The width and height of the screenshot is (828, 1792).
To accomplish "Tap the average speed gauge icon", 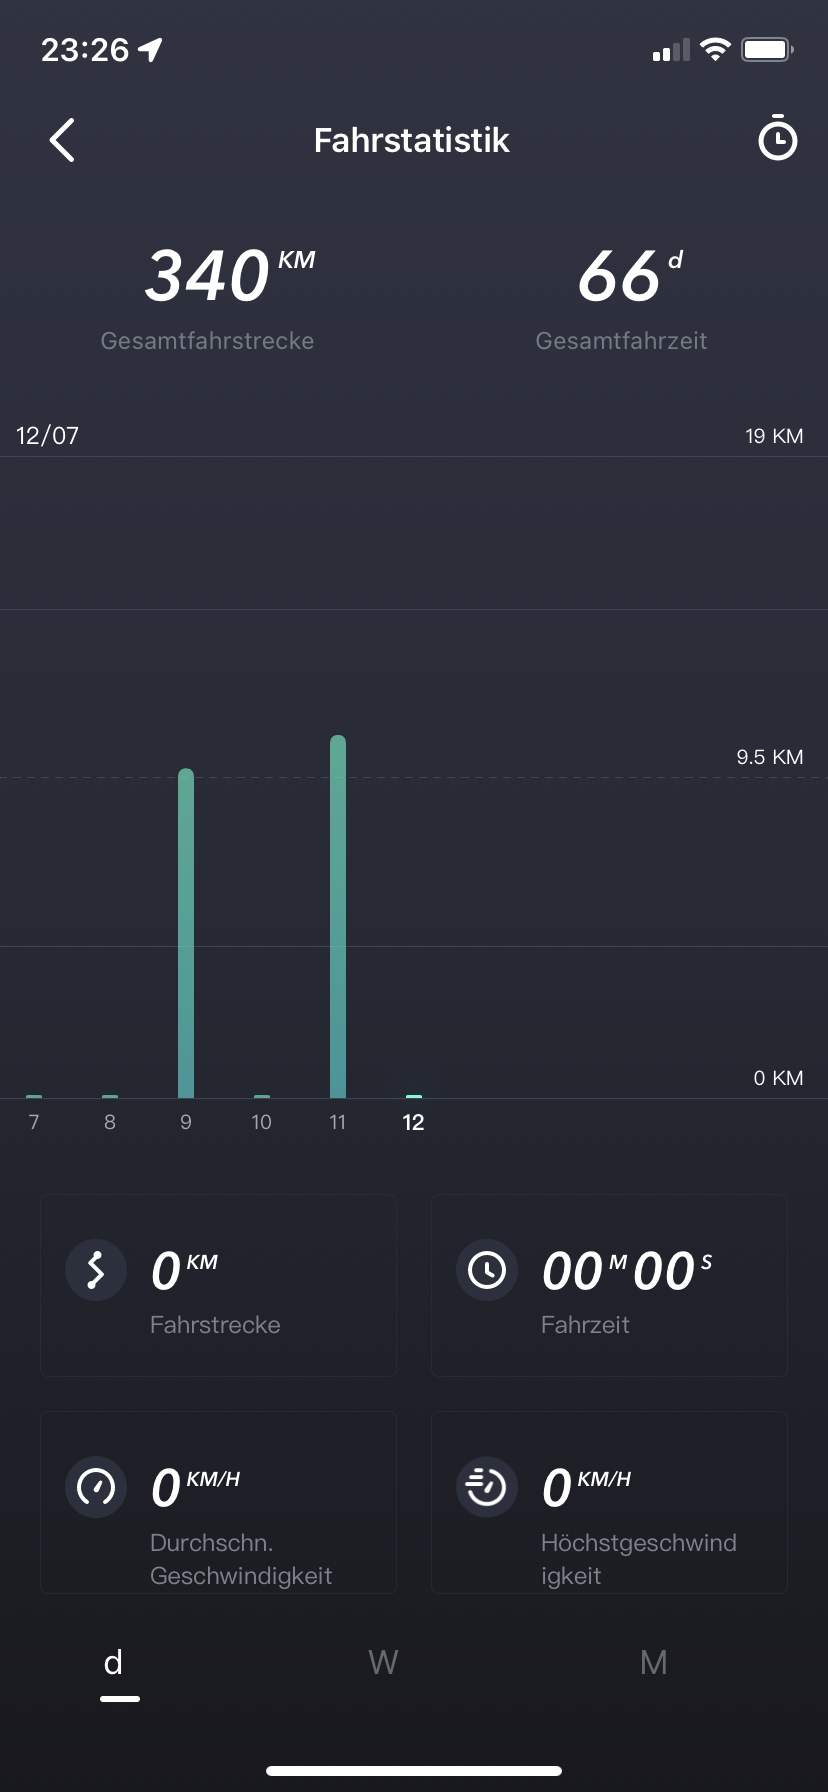I will click(x=96, y=1487).
